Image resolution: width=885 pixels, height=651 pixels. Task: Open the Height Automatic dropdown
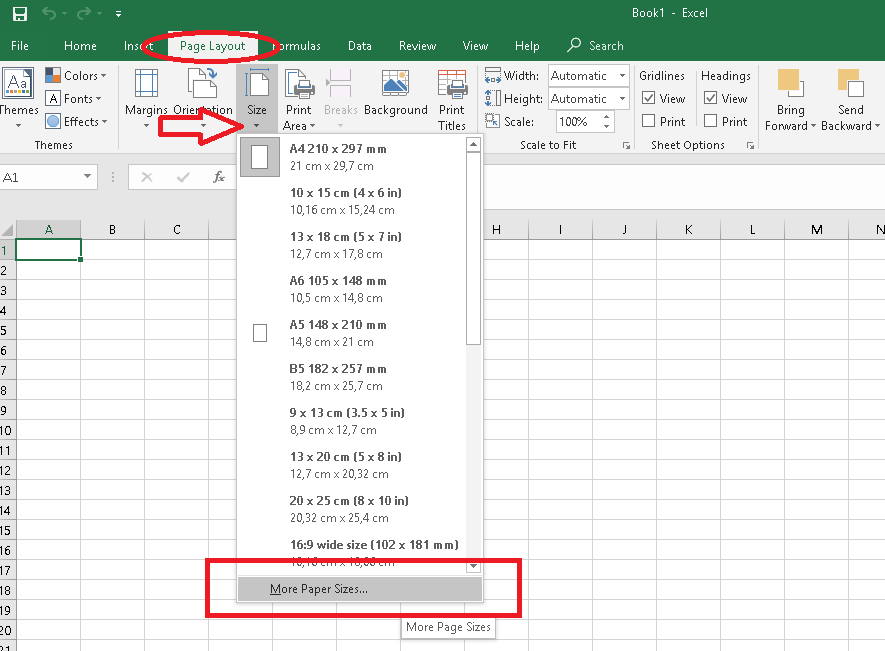click(621, 98)
